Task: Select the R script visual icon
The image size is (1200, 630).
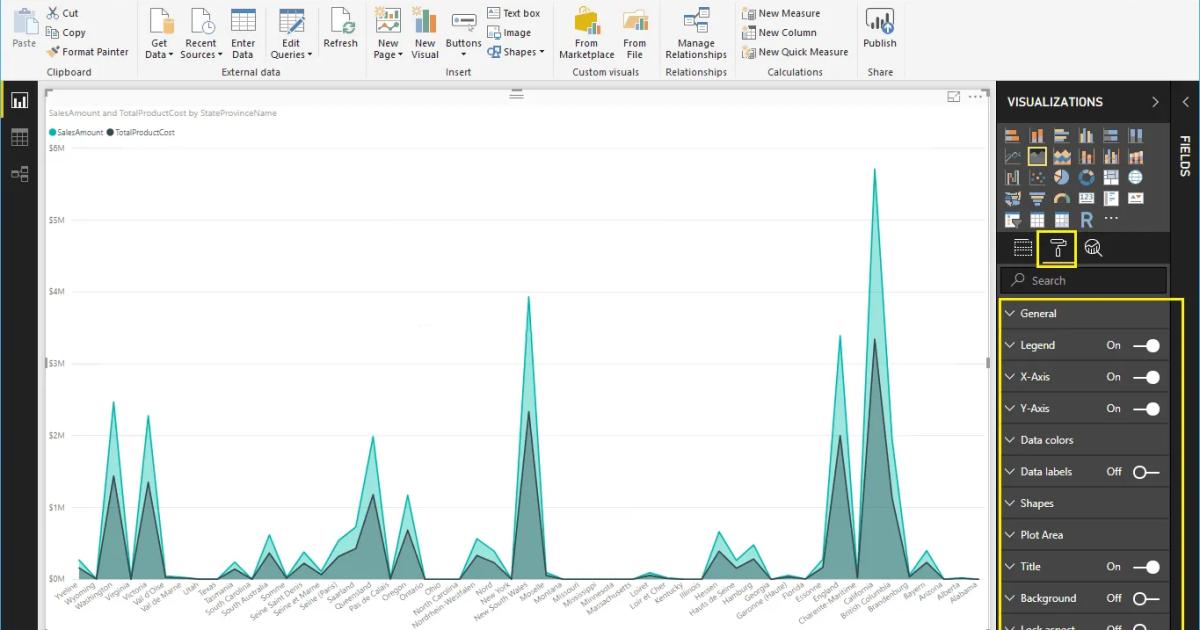Action: tap(1084, 219)
